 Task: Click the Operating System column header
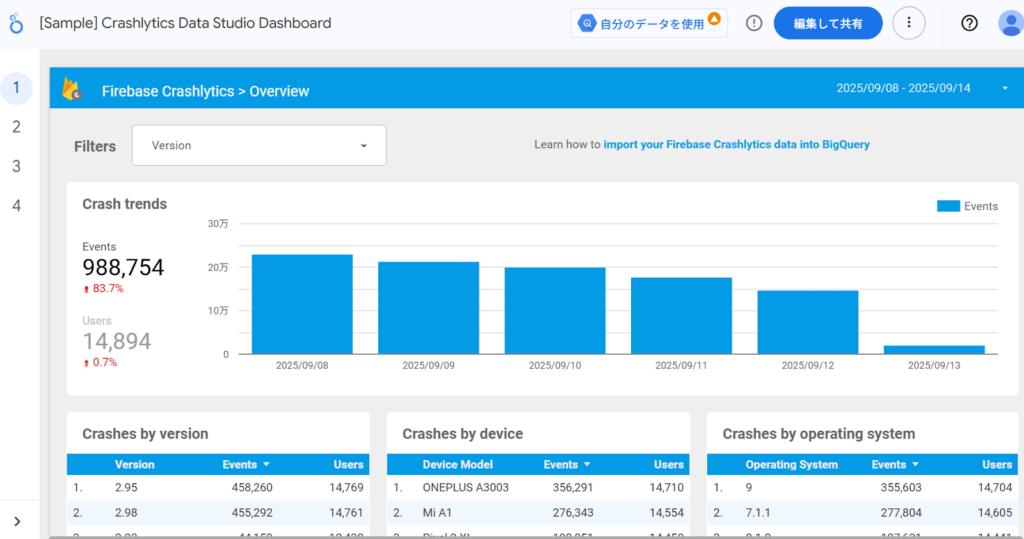(x=791, y=464)
